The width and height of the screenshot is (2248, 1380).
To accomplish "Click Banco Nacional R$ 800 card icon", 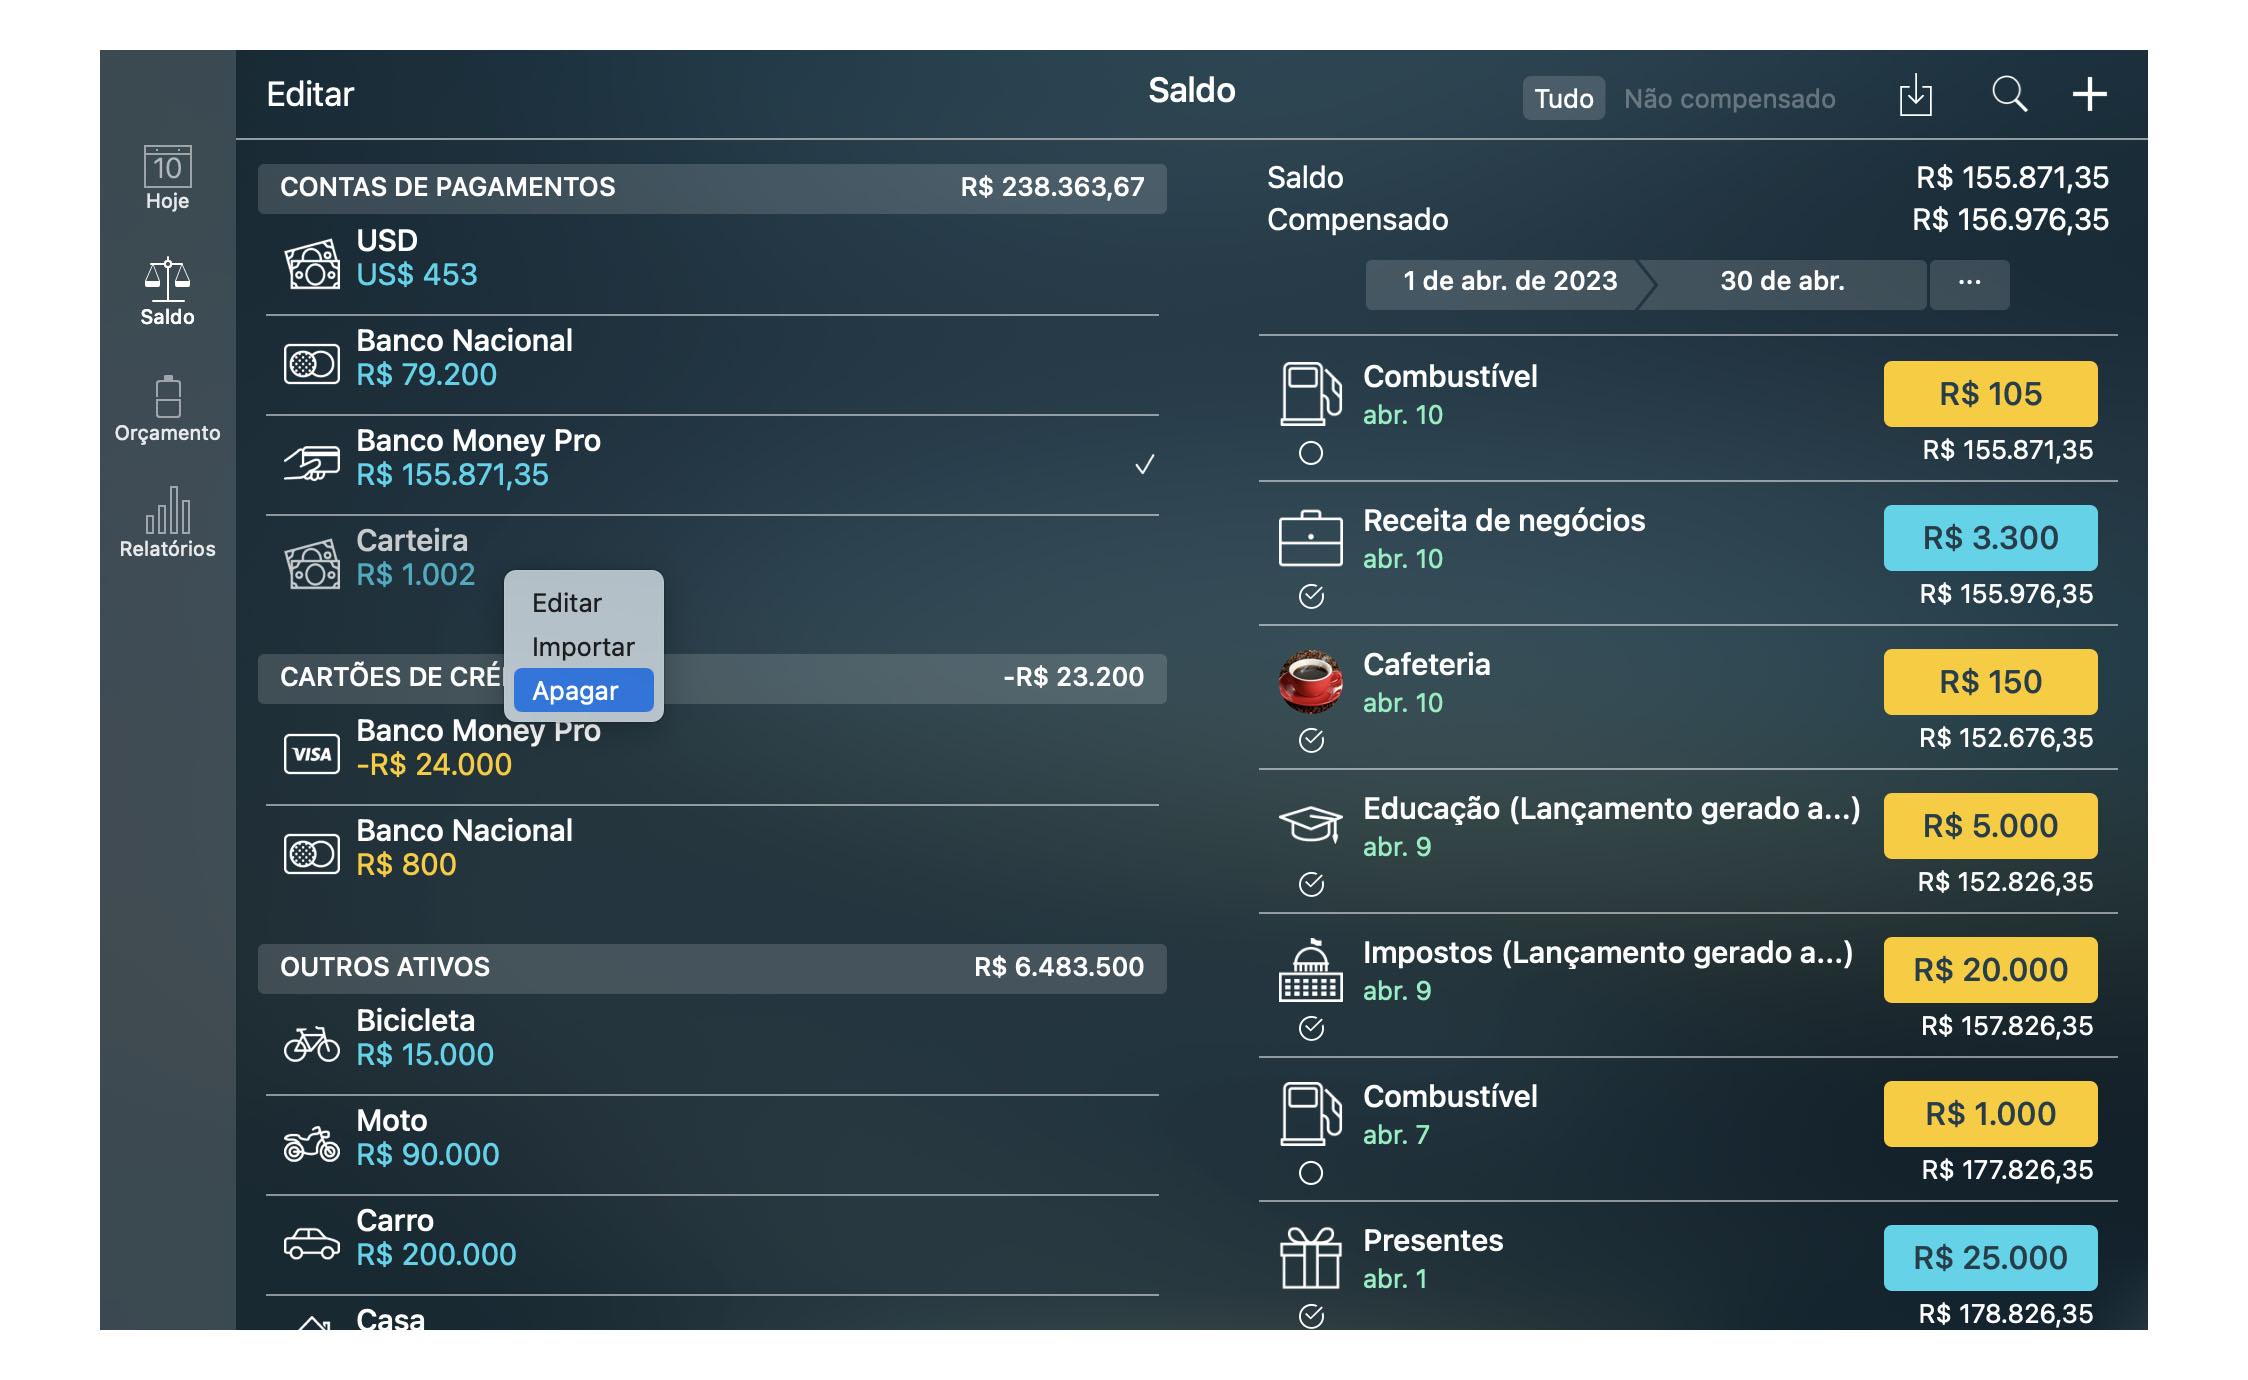I will click(312, 854).
